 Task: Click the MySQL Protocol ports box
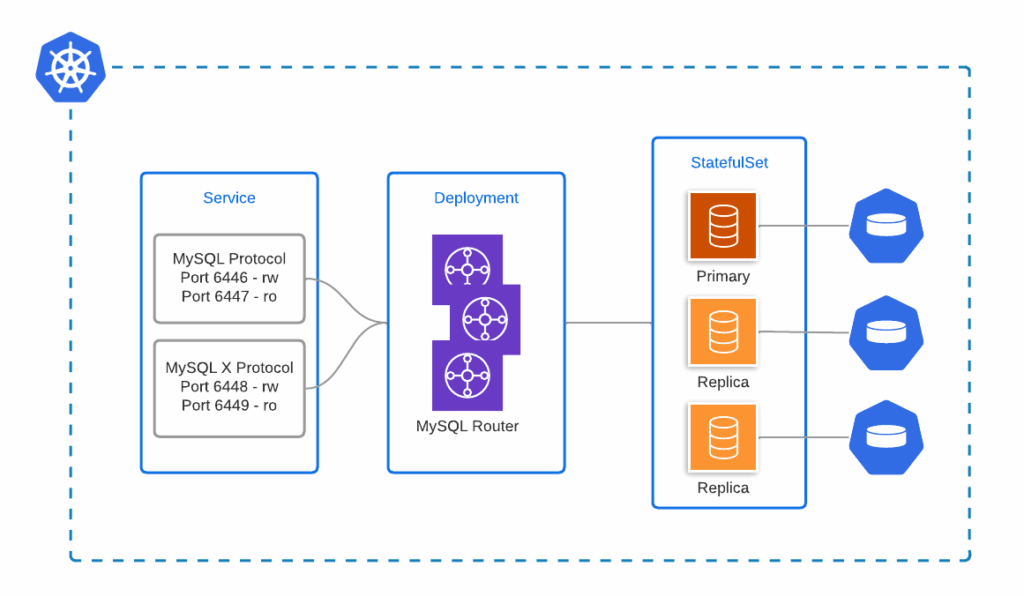pyautogui.click(x=229, y=278)
